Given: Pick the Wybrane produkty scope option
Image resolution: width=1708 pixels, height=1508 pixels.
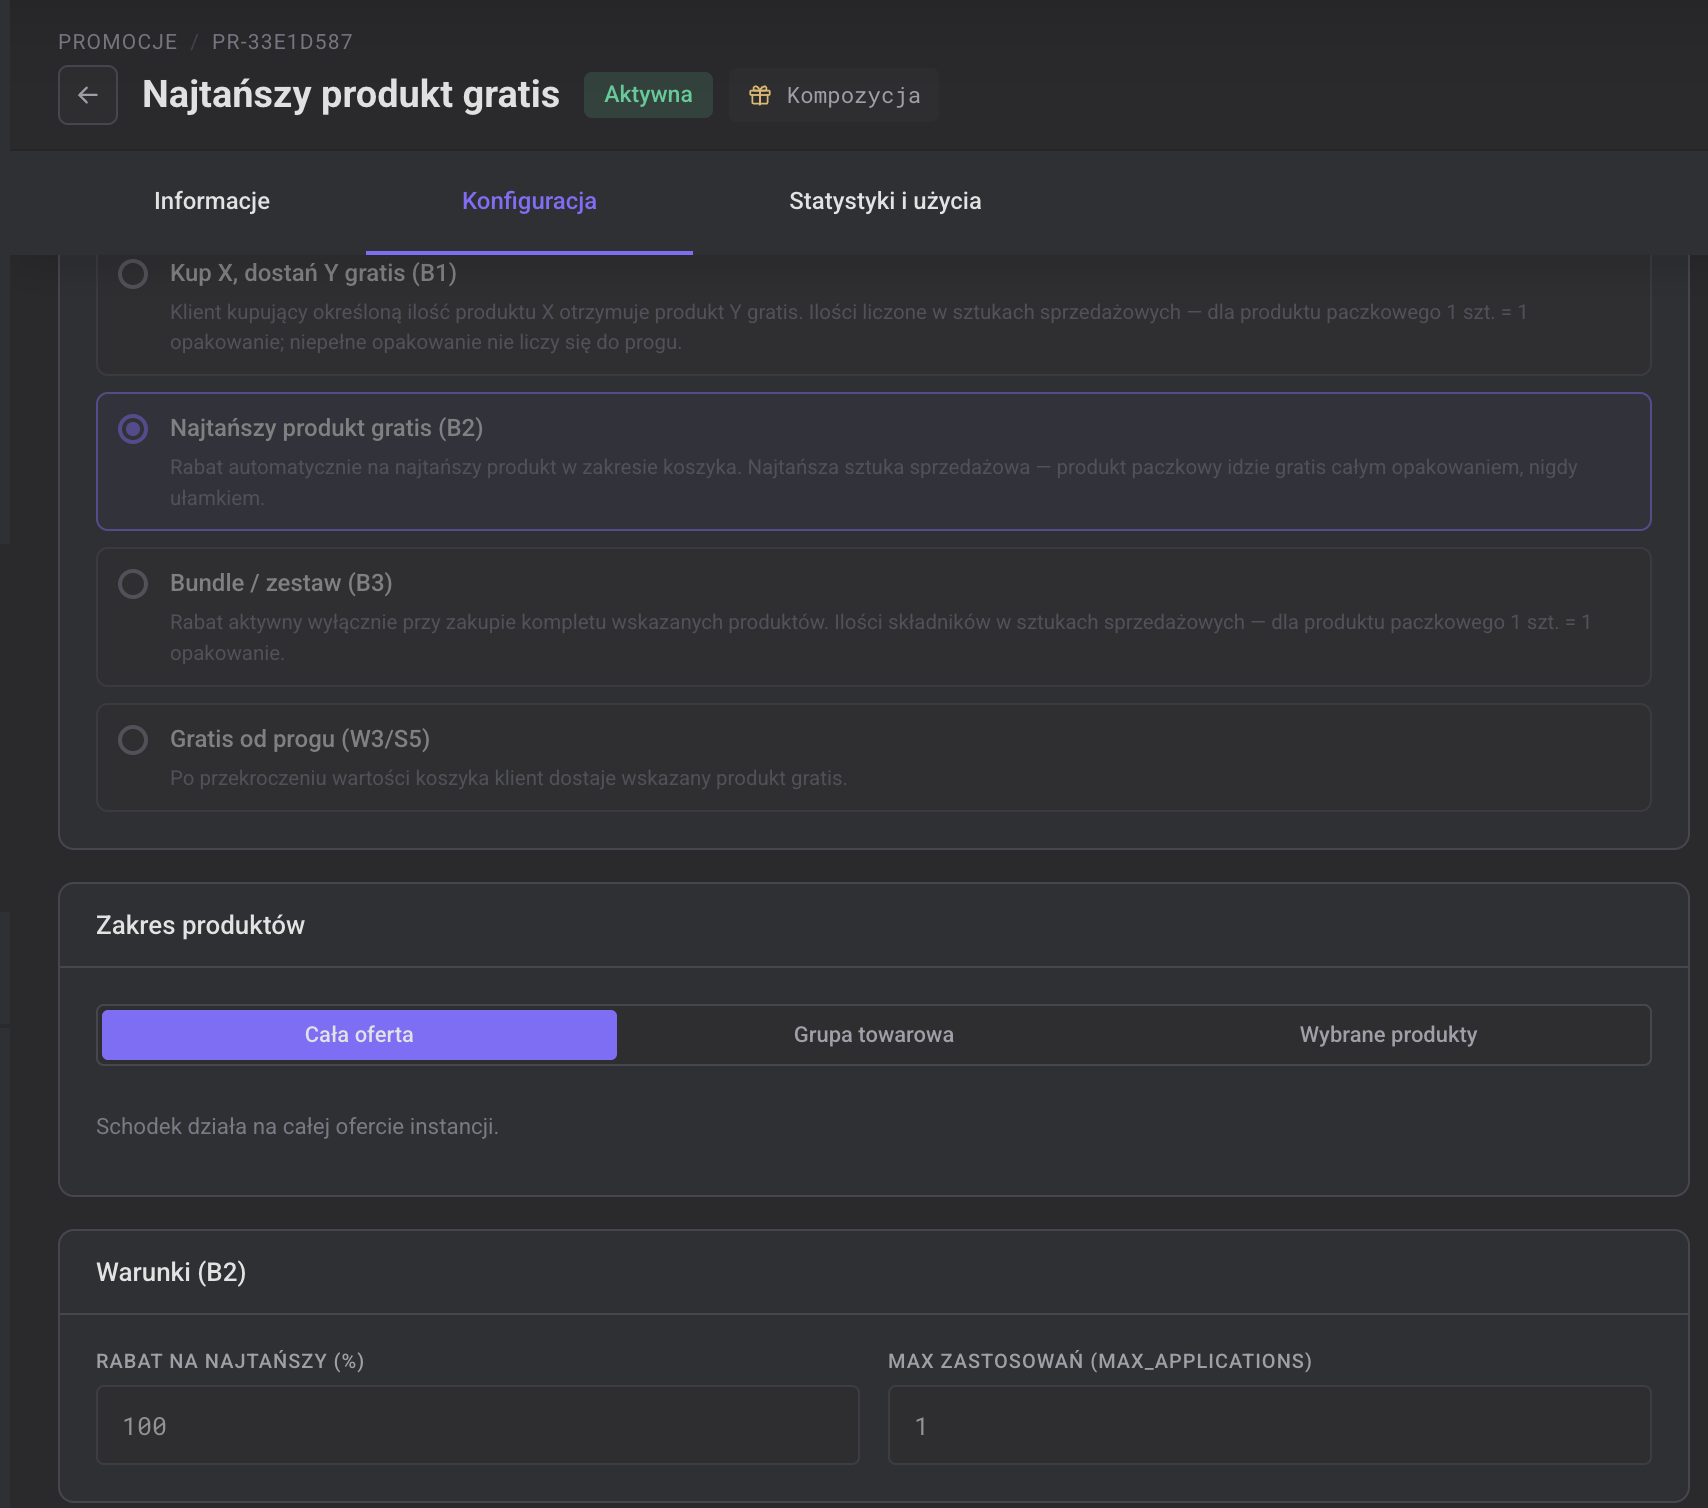Looking at the screenshot, I should point(1388,1035).
